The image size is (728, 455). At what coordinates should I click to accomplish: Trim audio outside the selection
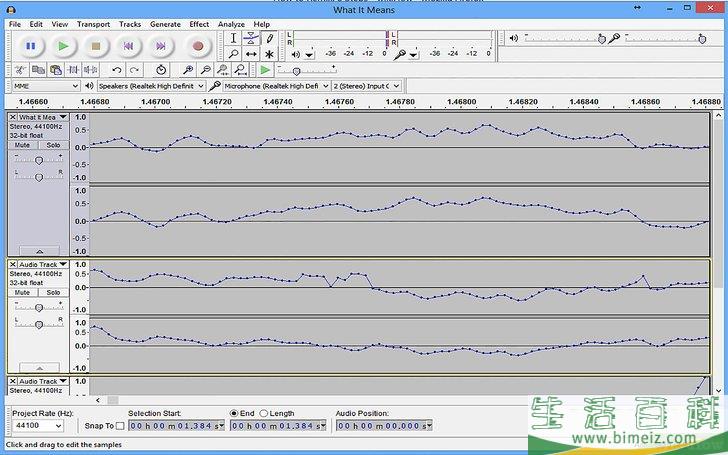pos(73,70)
